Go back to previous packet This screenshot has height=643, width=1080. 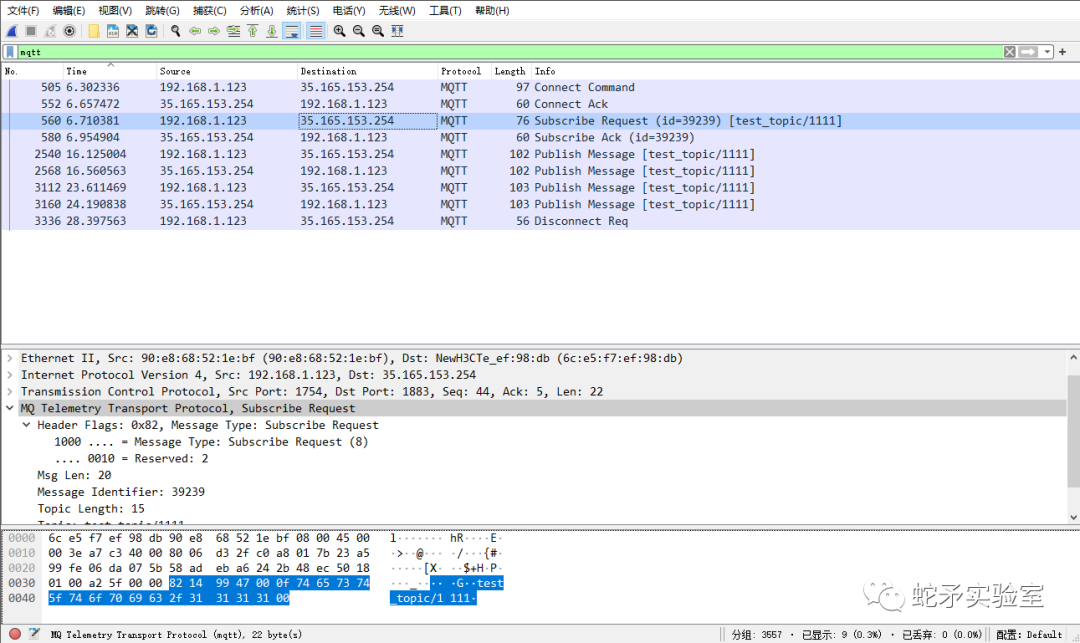pyautogui.click(x=195, y=31)
